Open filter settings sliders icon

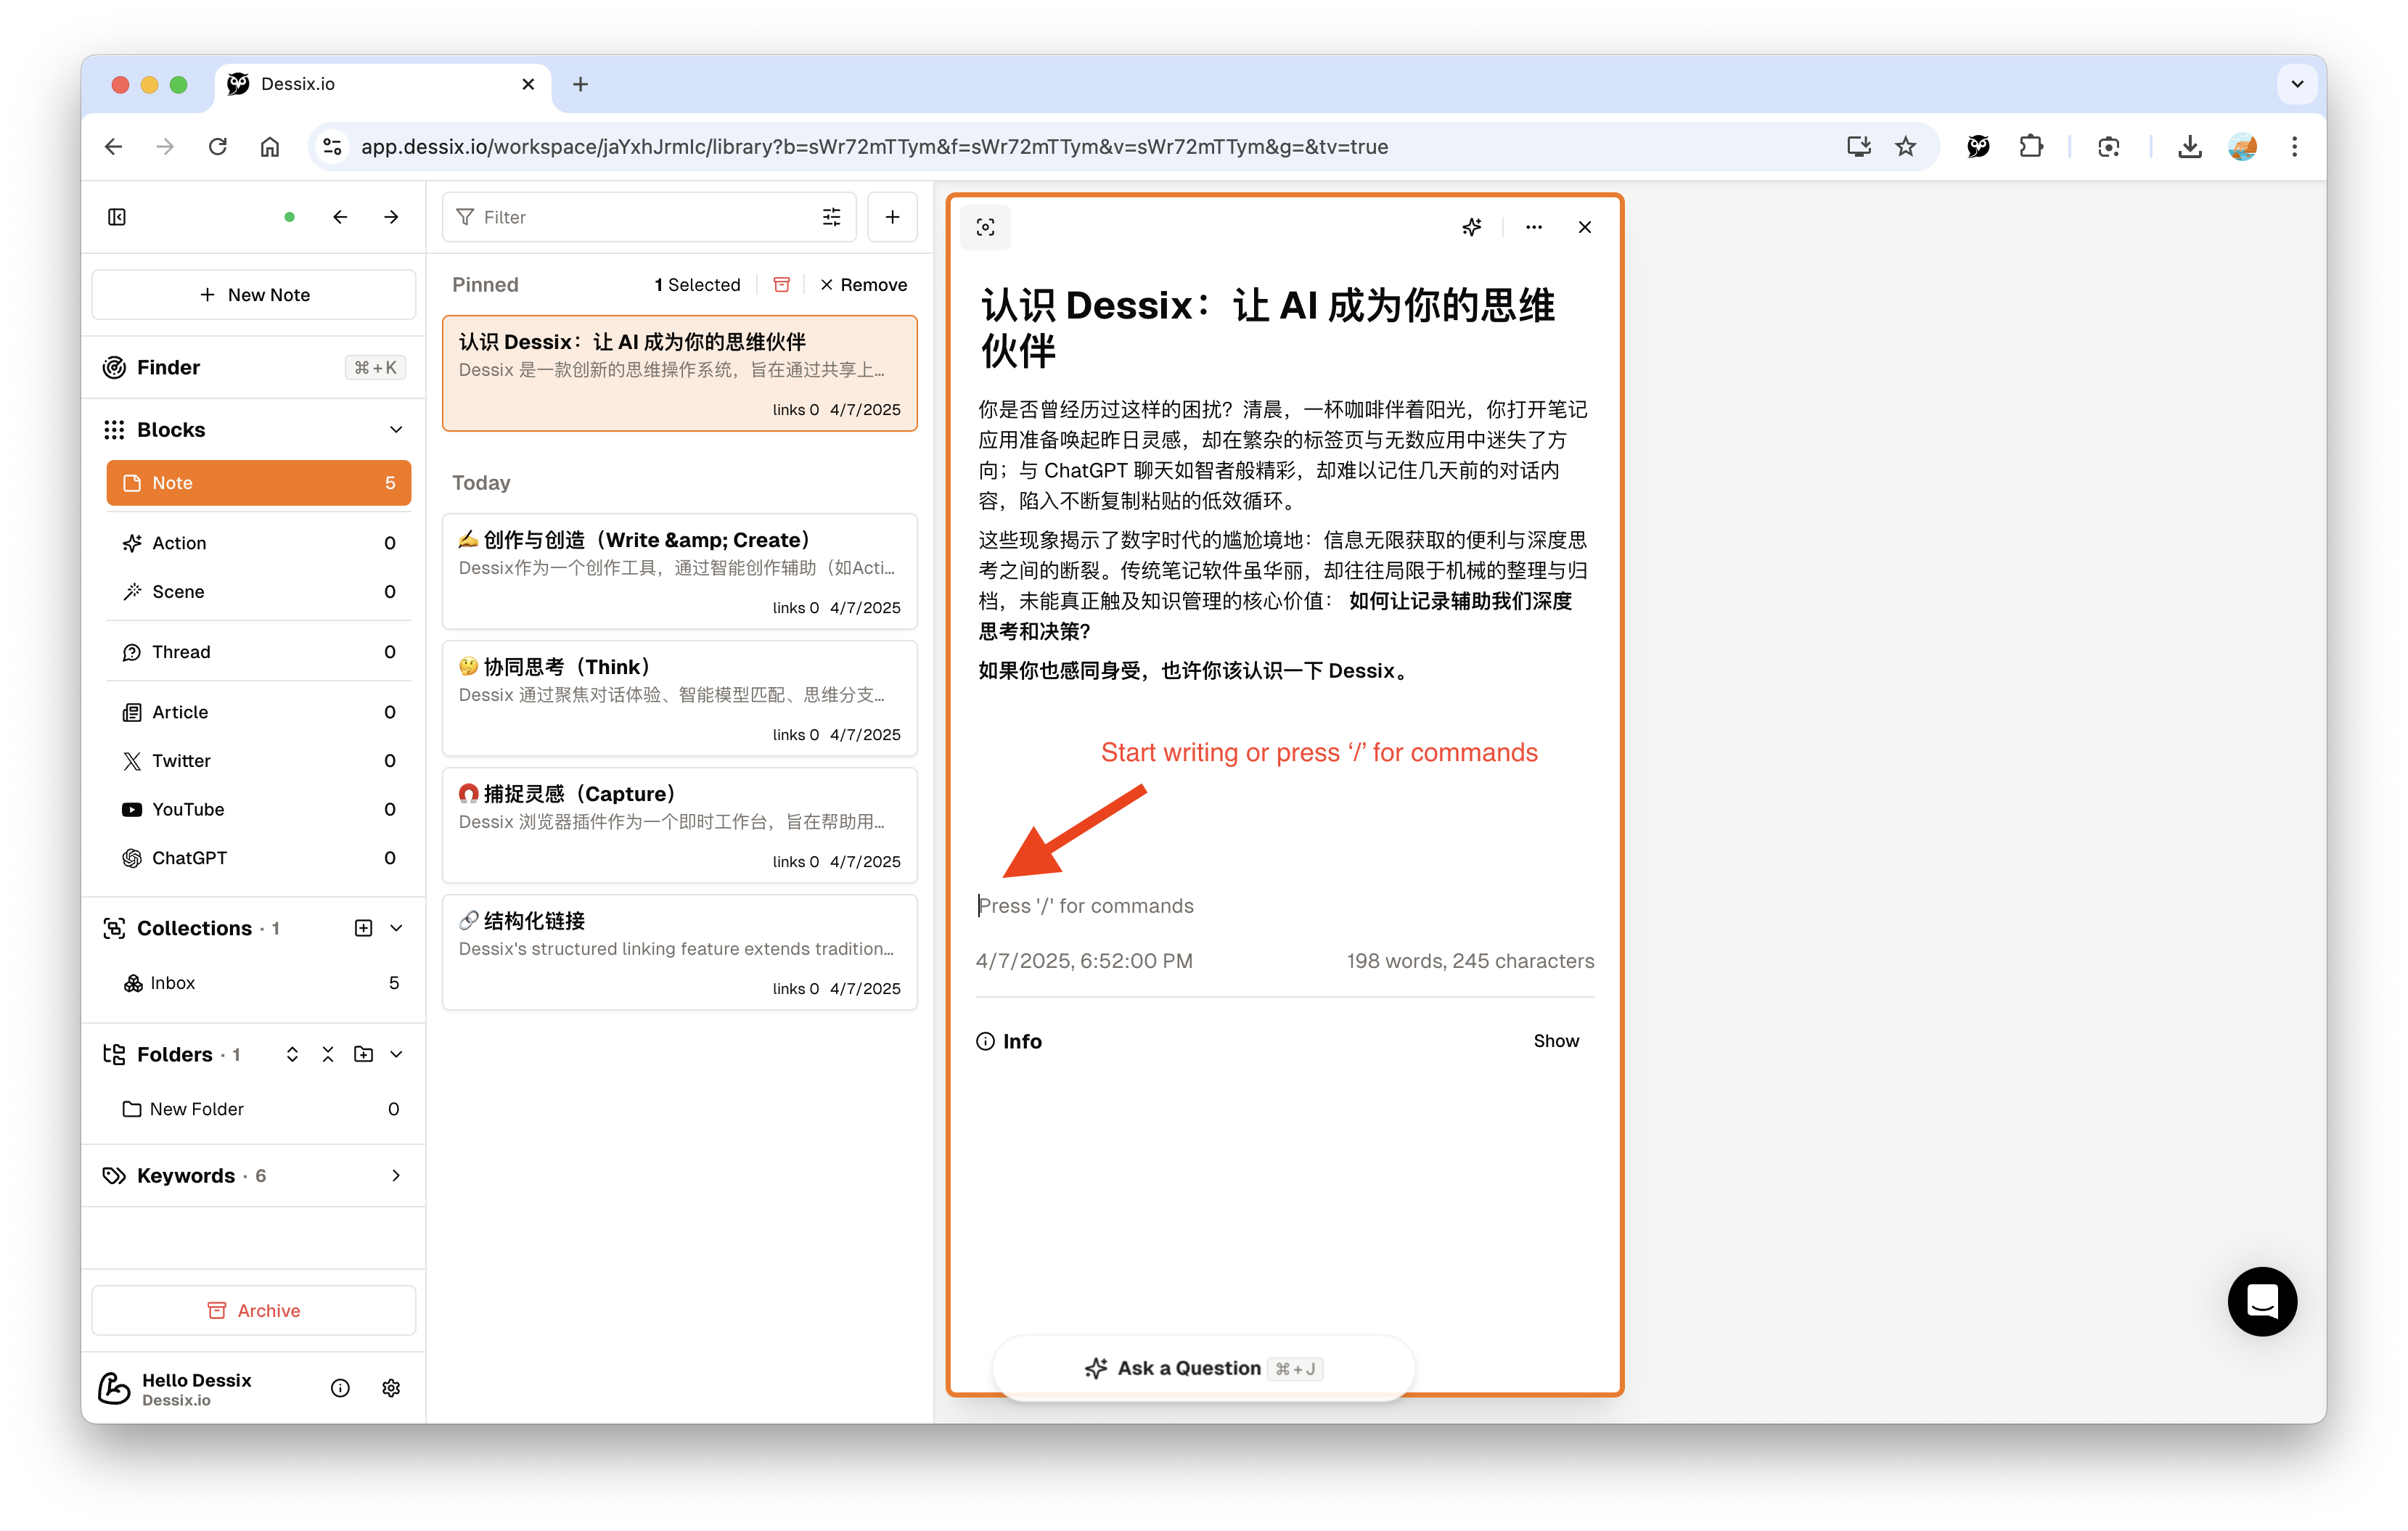pos(831,217)
